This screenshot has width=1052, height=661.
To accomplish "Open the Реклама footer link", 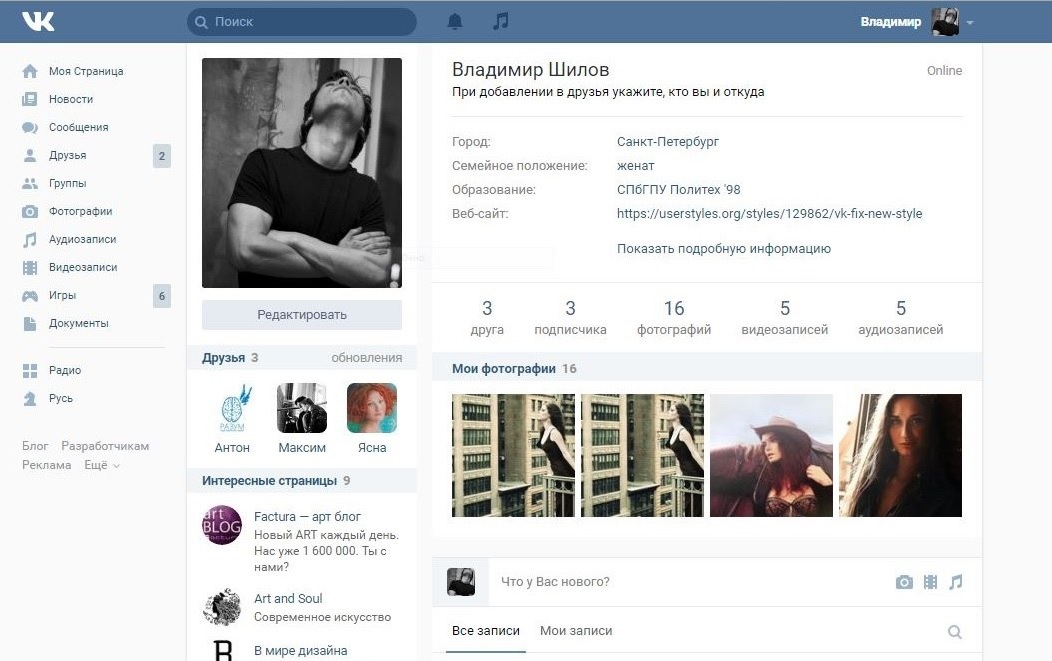I will click(x=46, y=465).
